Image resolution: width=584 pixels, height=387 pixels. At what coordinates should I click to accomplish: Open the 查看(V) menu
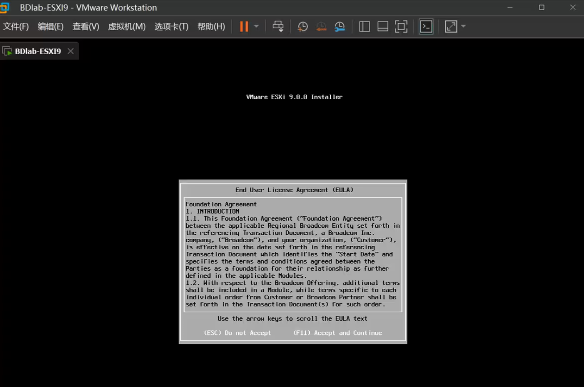click(x=86, y=26)
